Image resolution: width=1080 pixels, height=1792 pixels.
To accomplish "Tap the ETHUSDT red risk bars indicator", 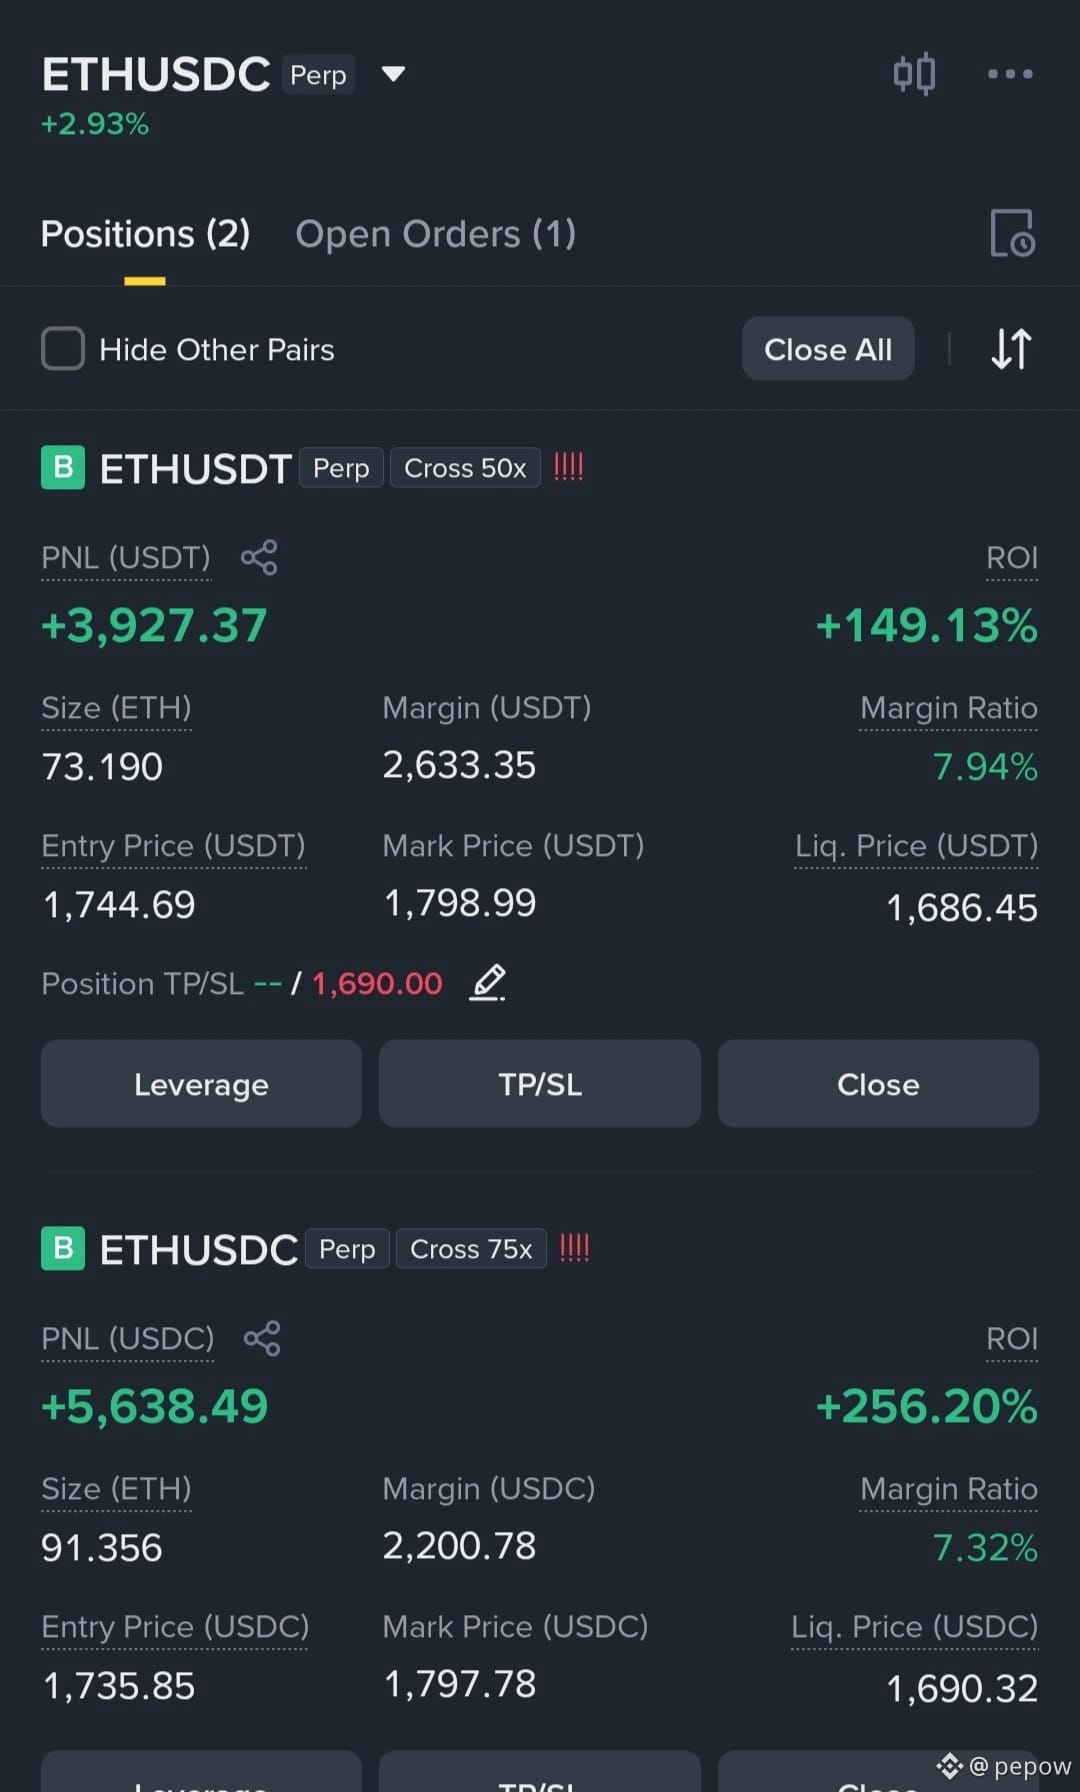I will [569, 467].
